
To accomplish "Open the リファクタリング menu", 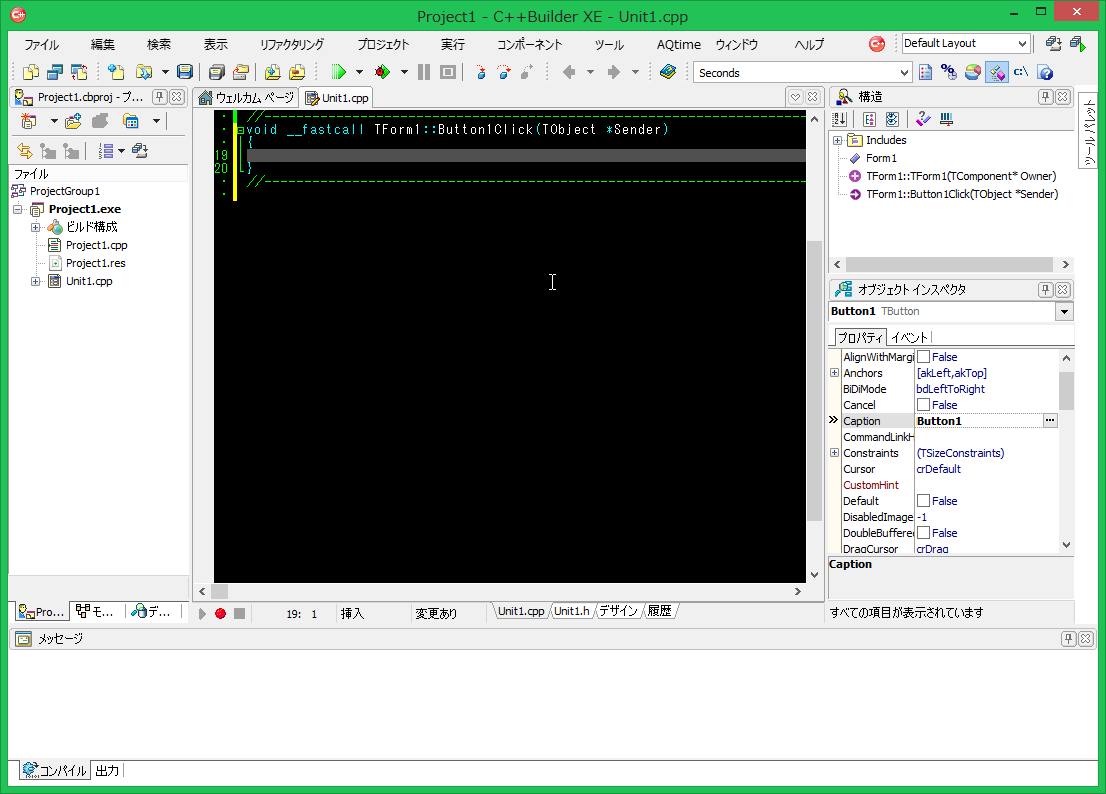I will coord(291,45).
